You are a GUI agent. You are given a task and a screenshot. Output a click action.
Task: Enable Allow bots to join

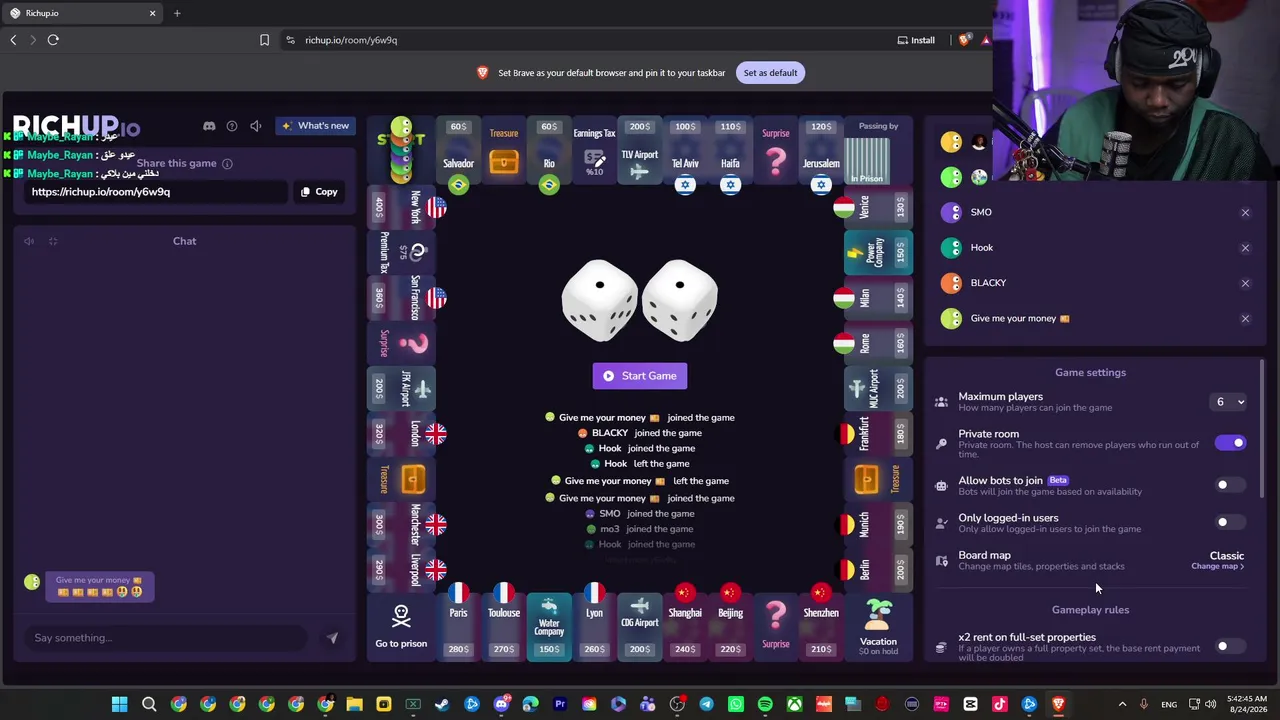(1231, 485)
